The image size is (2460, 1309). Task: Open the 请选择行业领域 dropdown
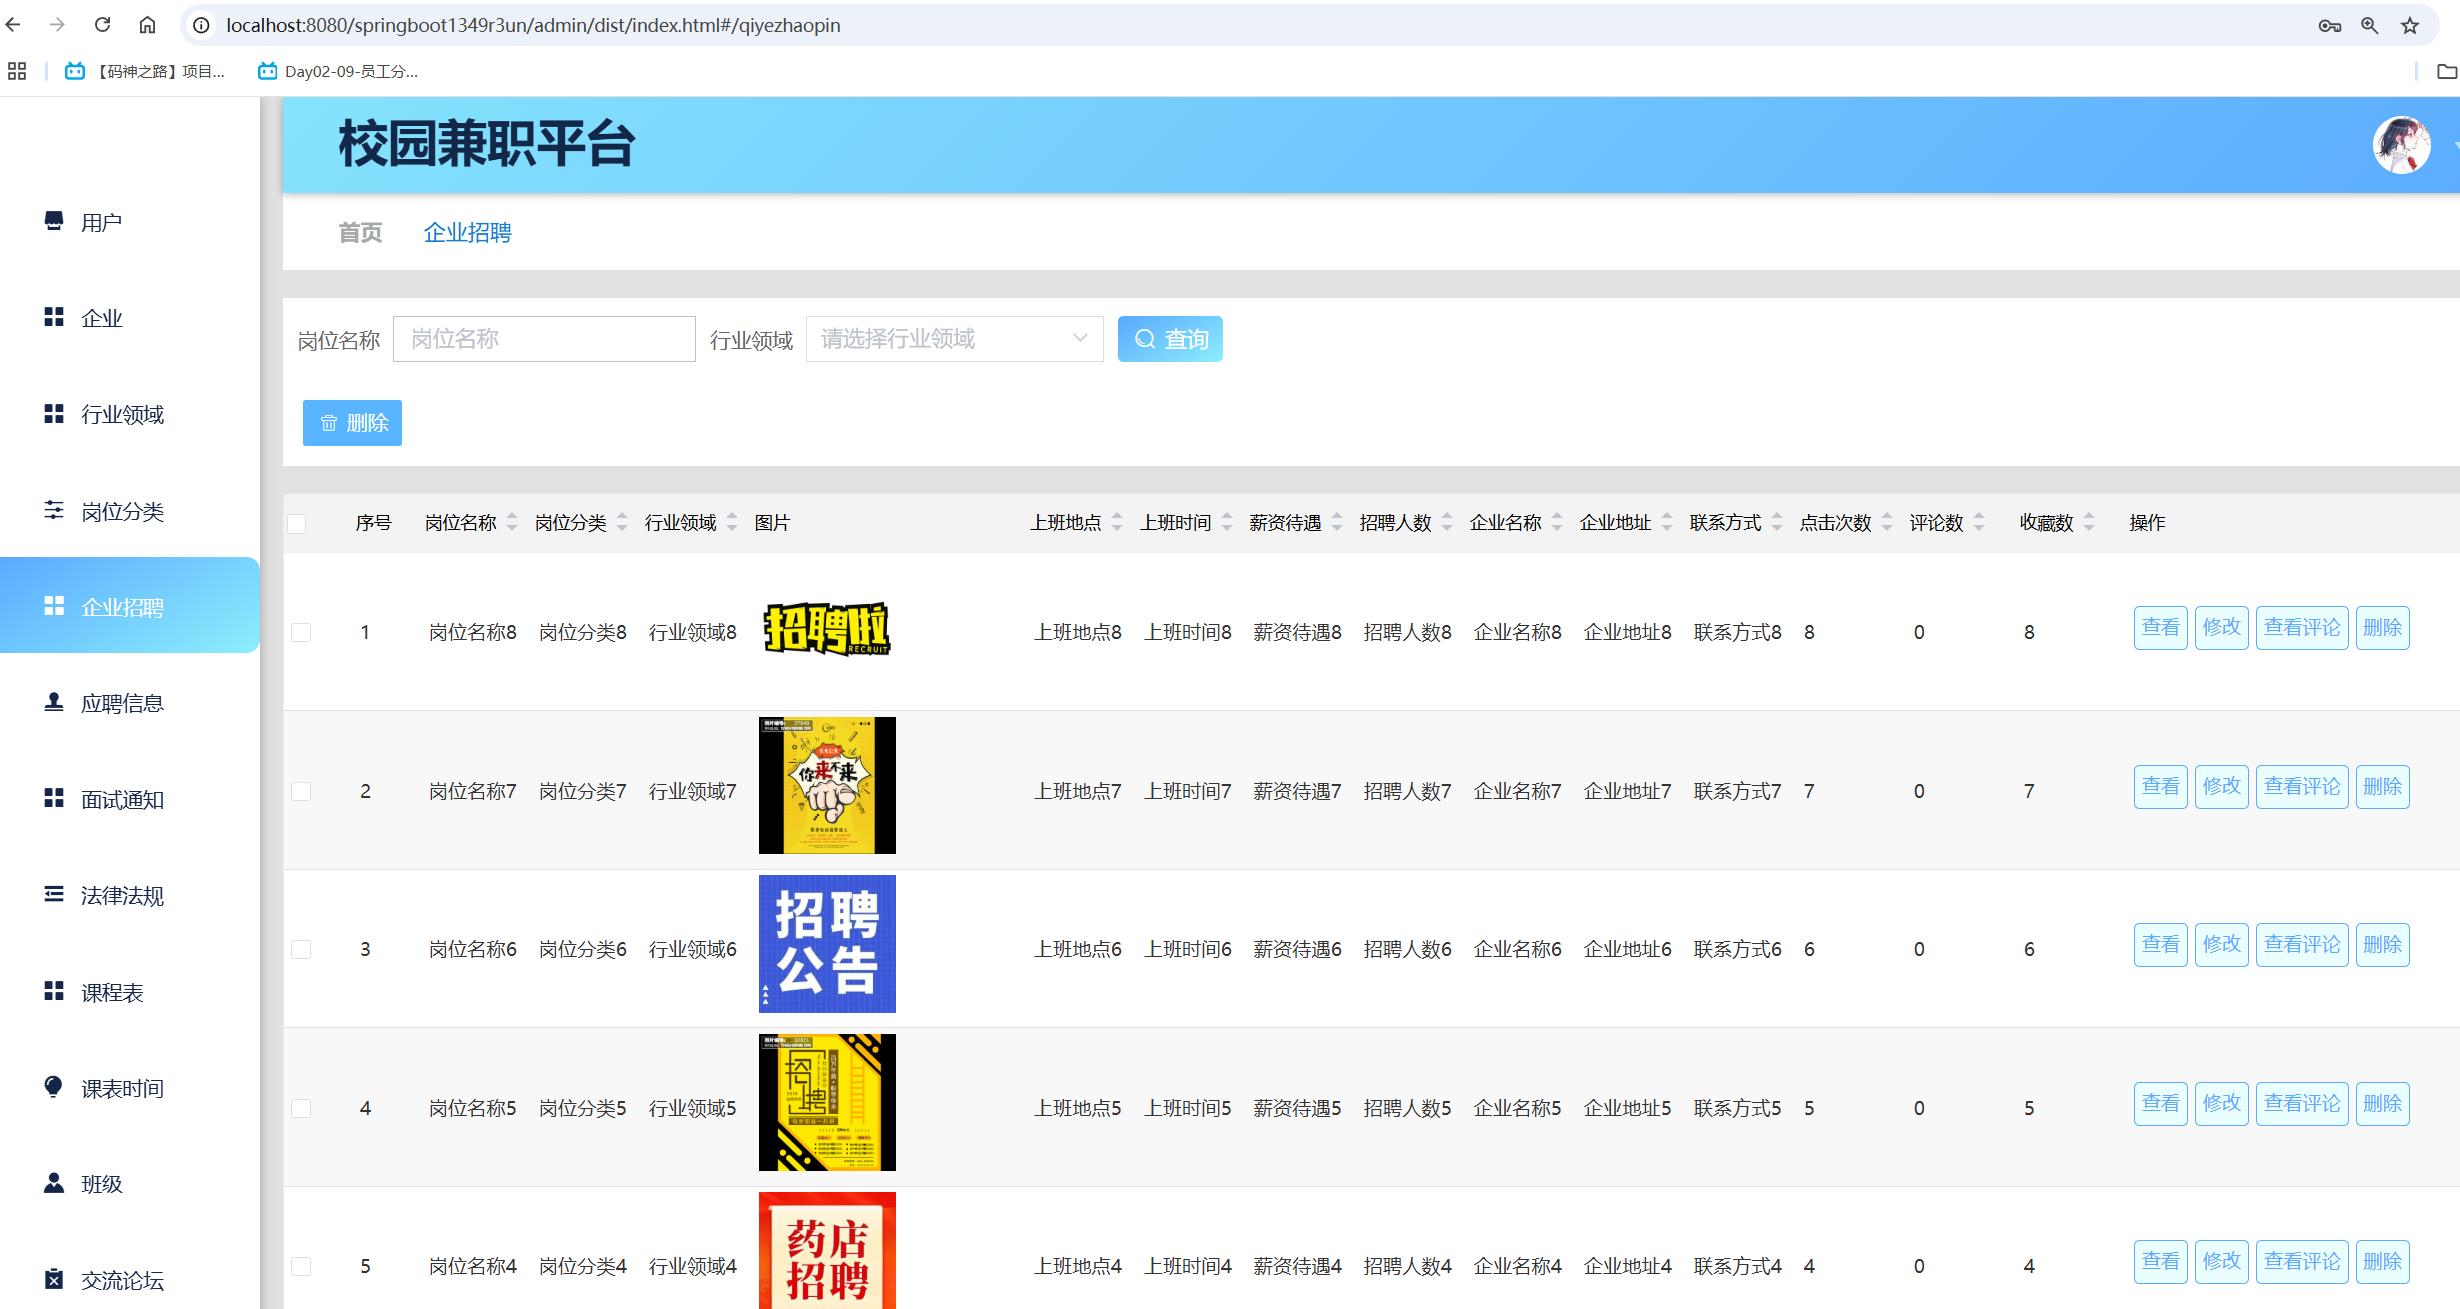pyautogui.click(x=954, y=339)
